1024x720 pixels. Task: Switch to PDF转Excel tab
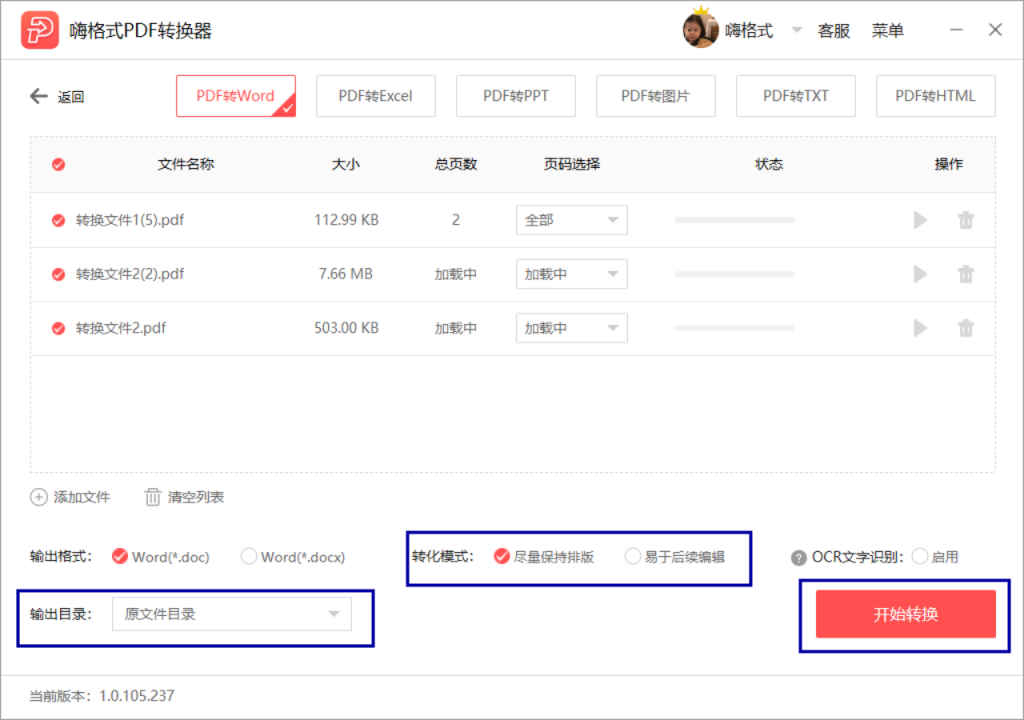[x=376, y=96]
